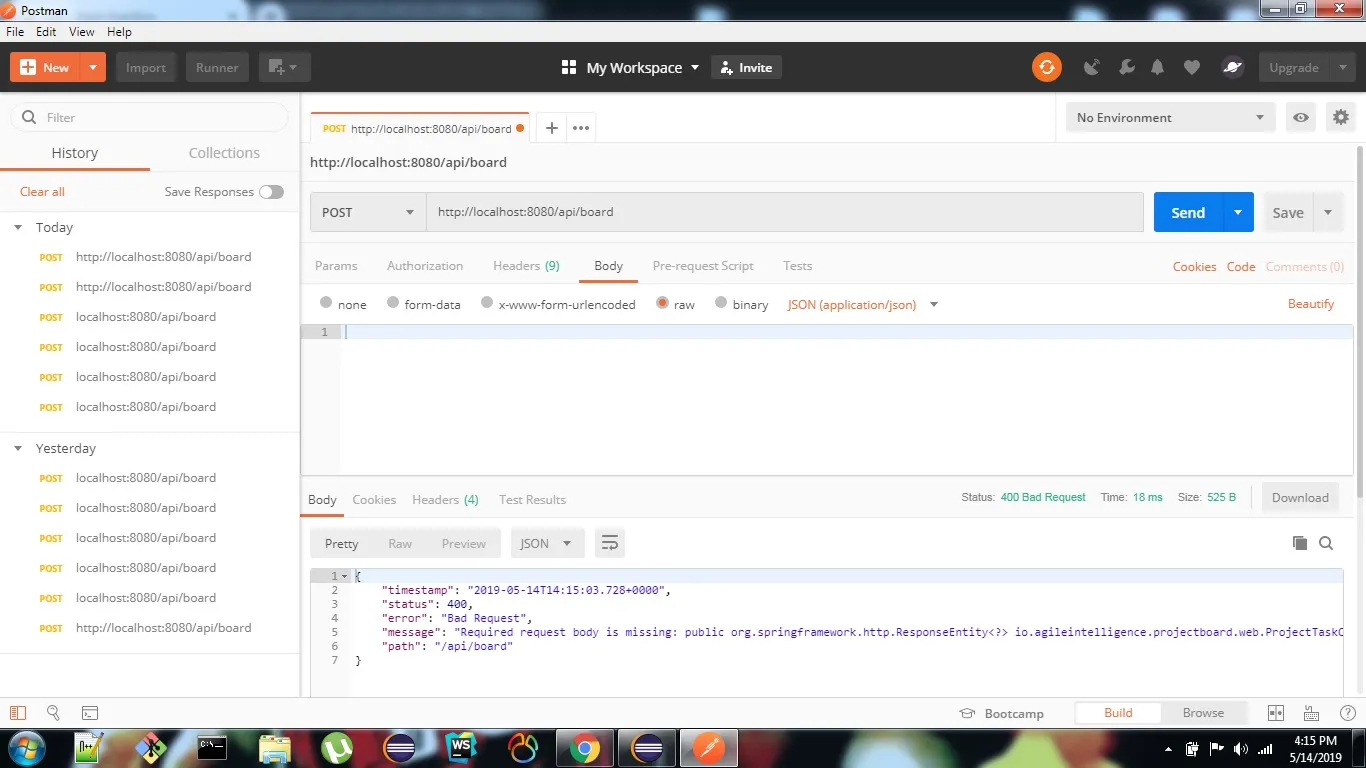The height and width of the screenshot is (768, 1366).
Task: Open the capture requests satellite icon
Action: pos(1092,67)
